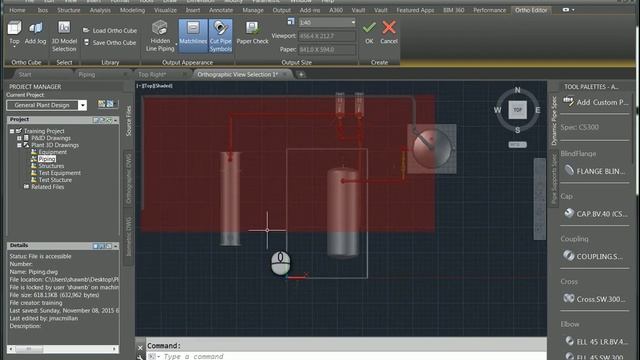Run Paper Check tool
This screenshot has width=640, height=360.
click(253, 33)
